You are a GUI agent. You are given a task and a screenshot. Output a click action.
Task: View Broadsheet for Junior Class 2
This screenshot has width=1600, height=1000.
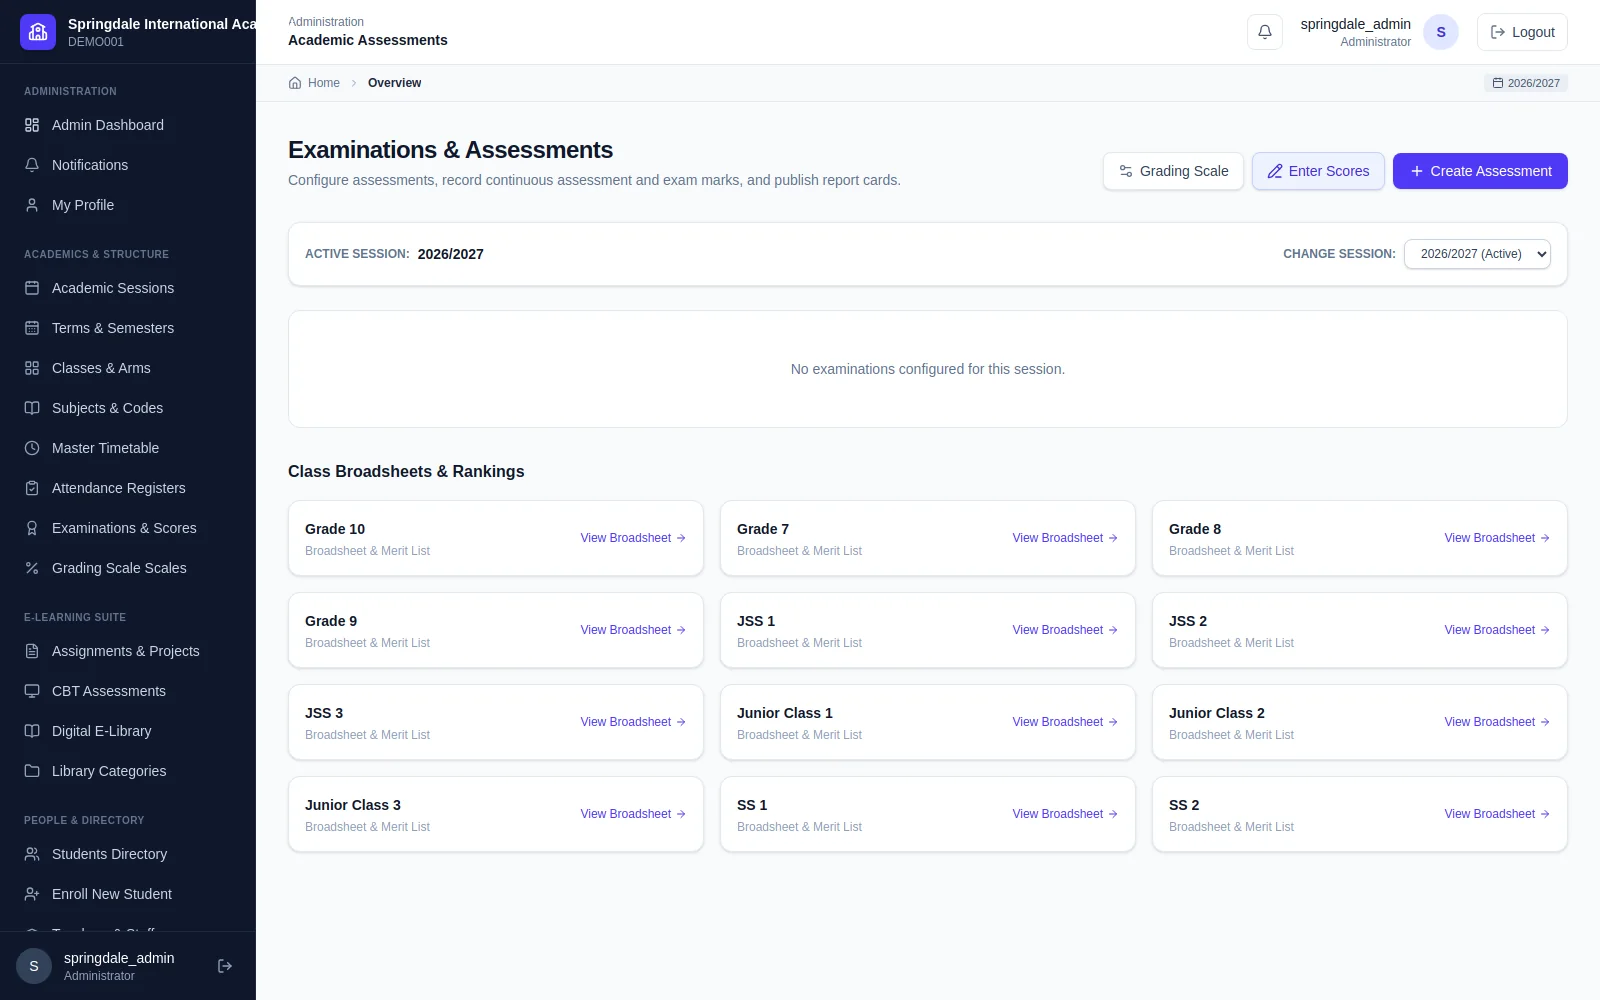click(1497, 722)
